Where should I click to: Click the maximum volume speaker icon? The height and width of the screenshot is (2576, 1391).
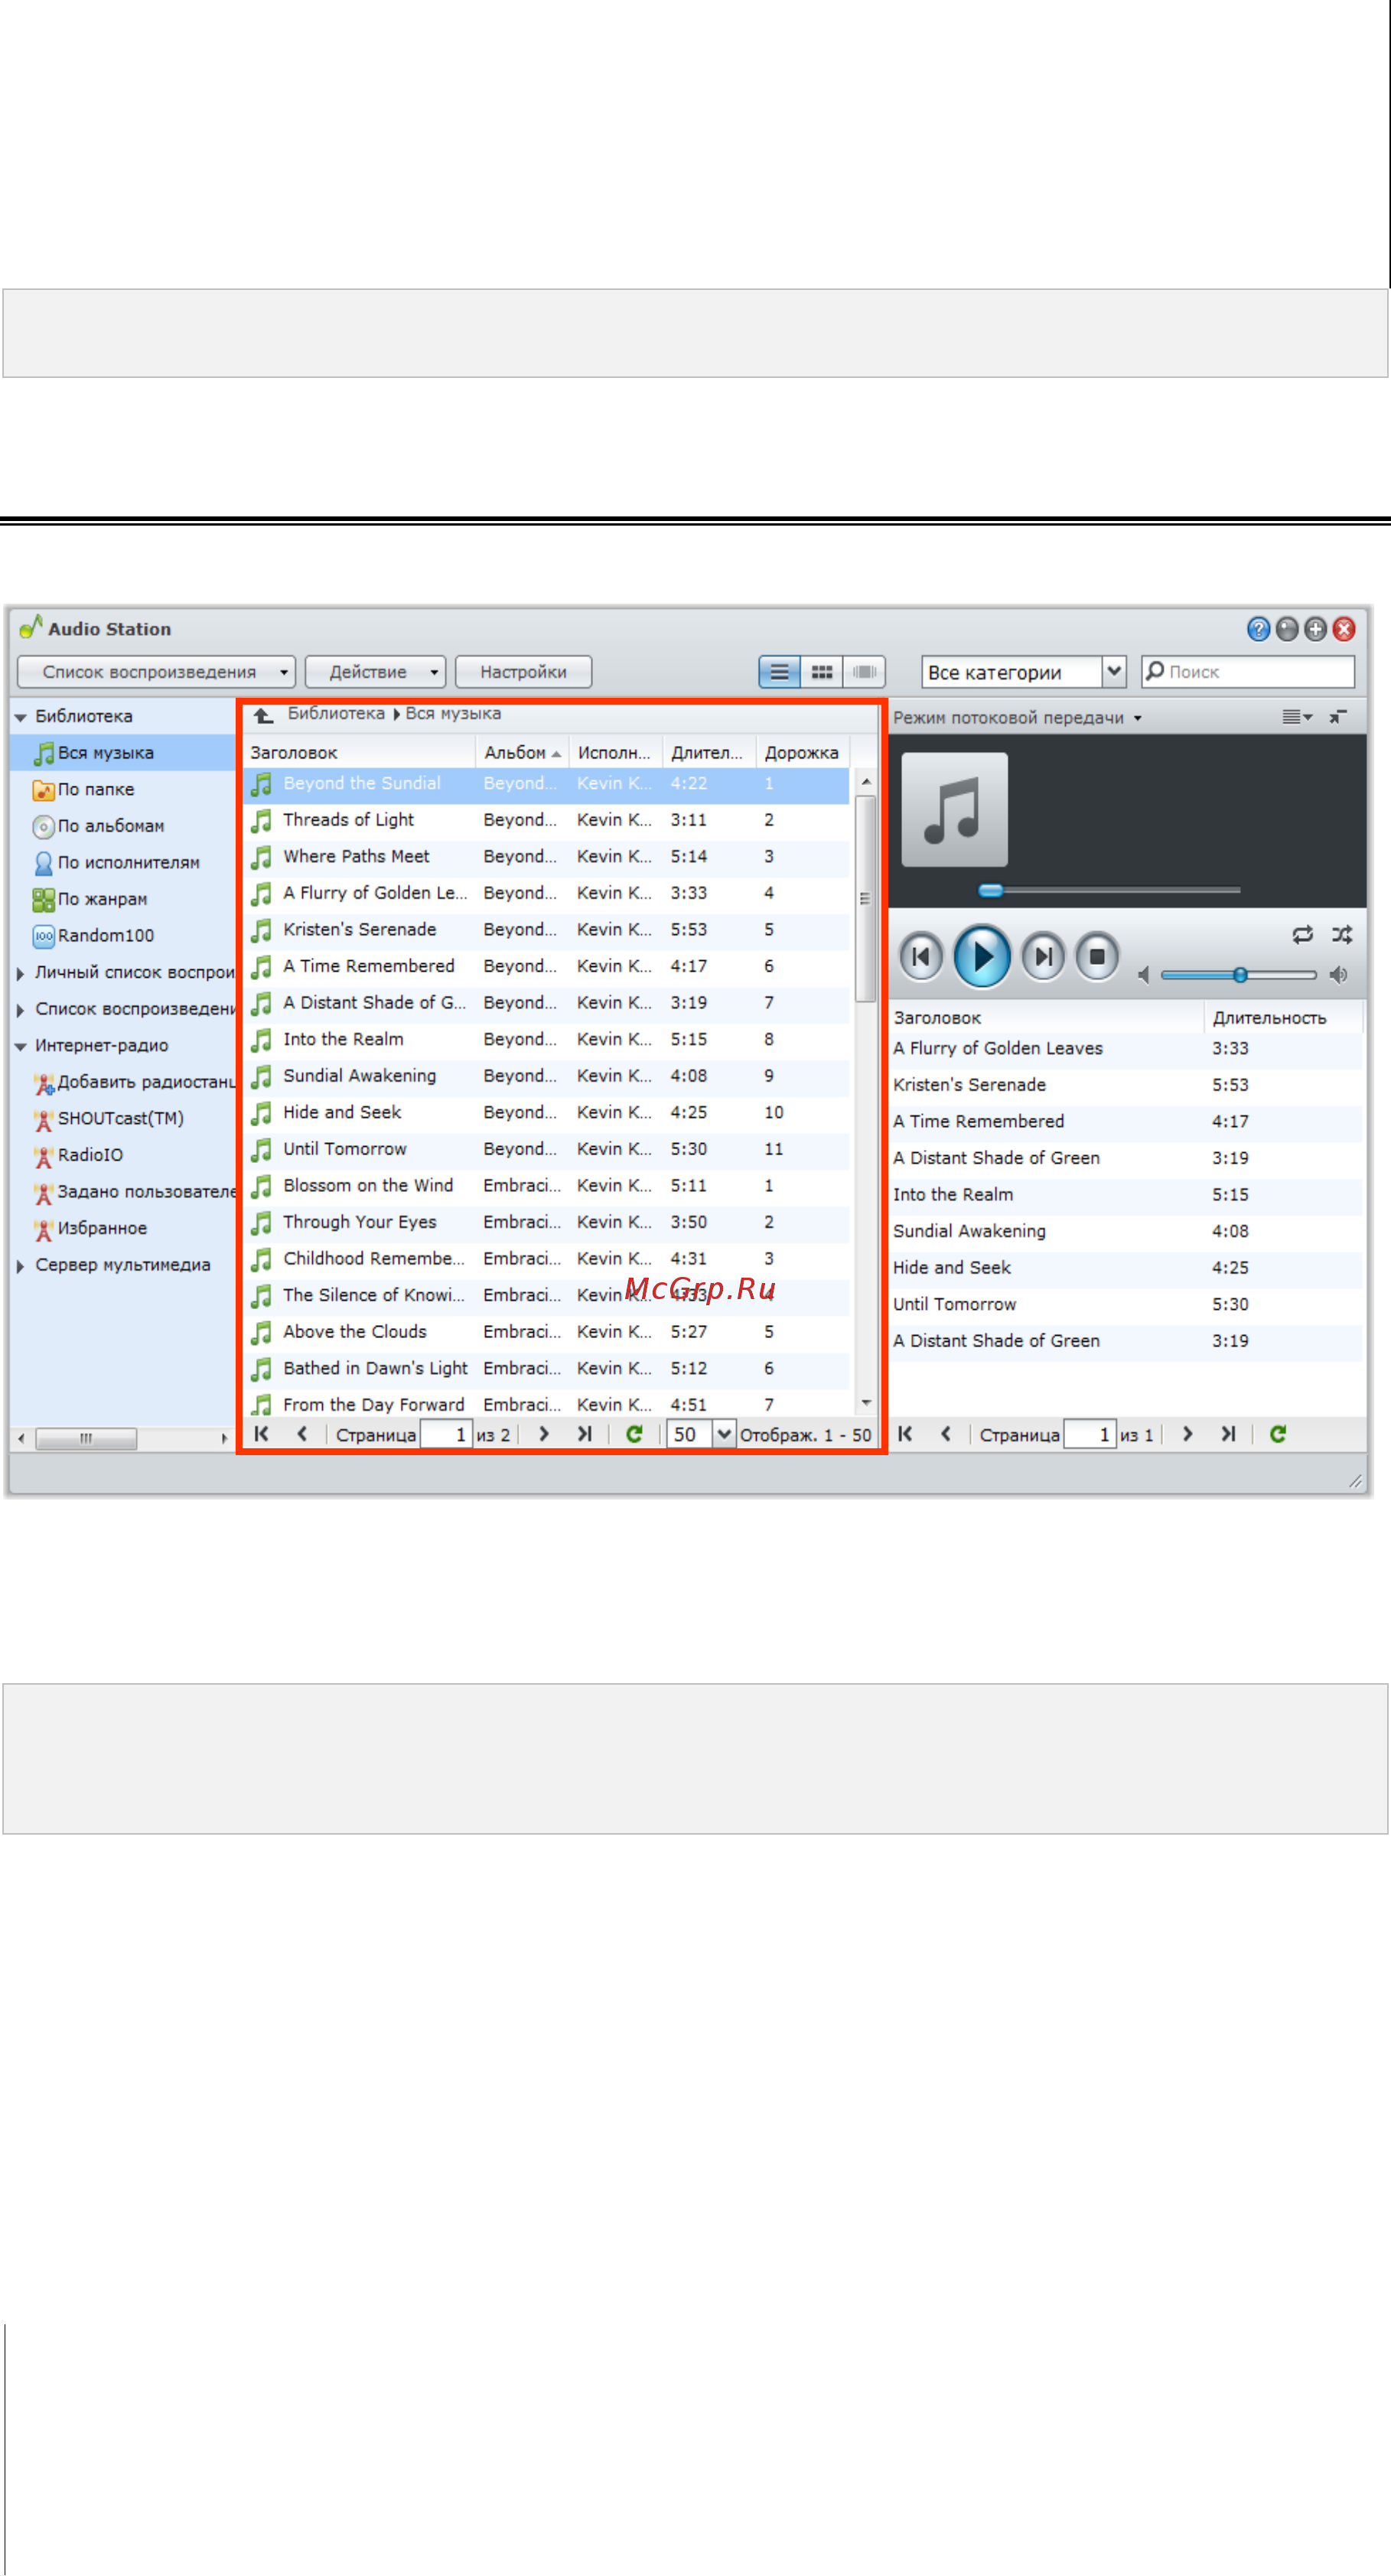1338,975
